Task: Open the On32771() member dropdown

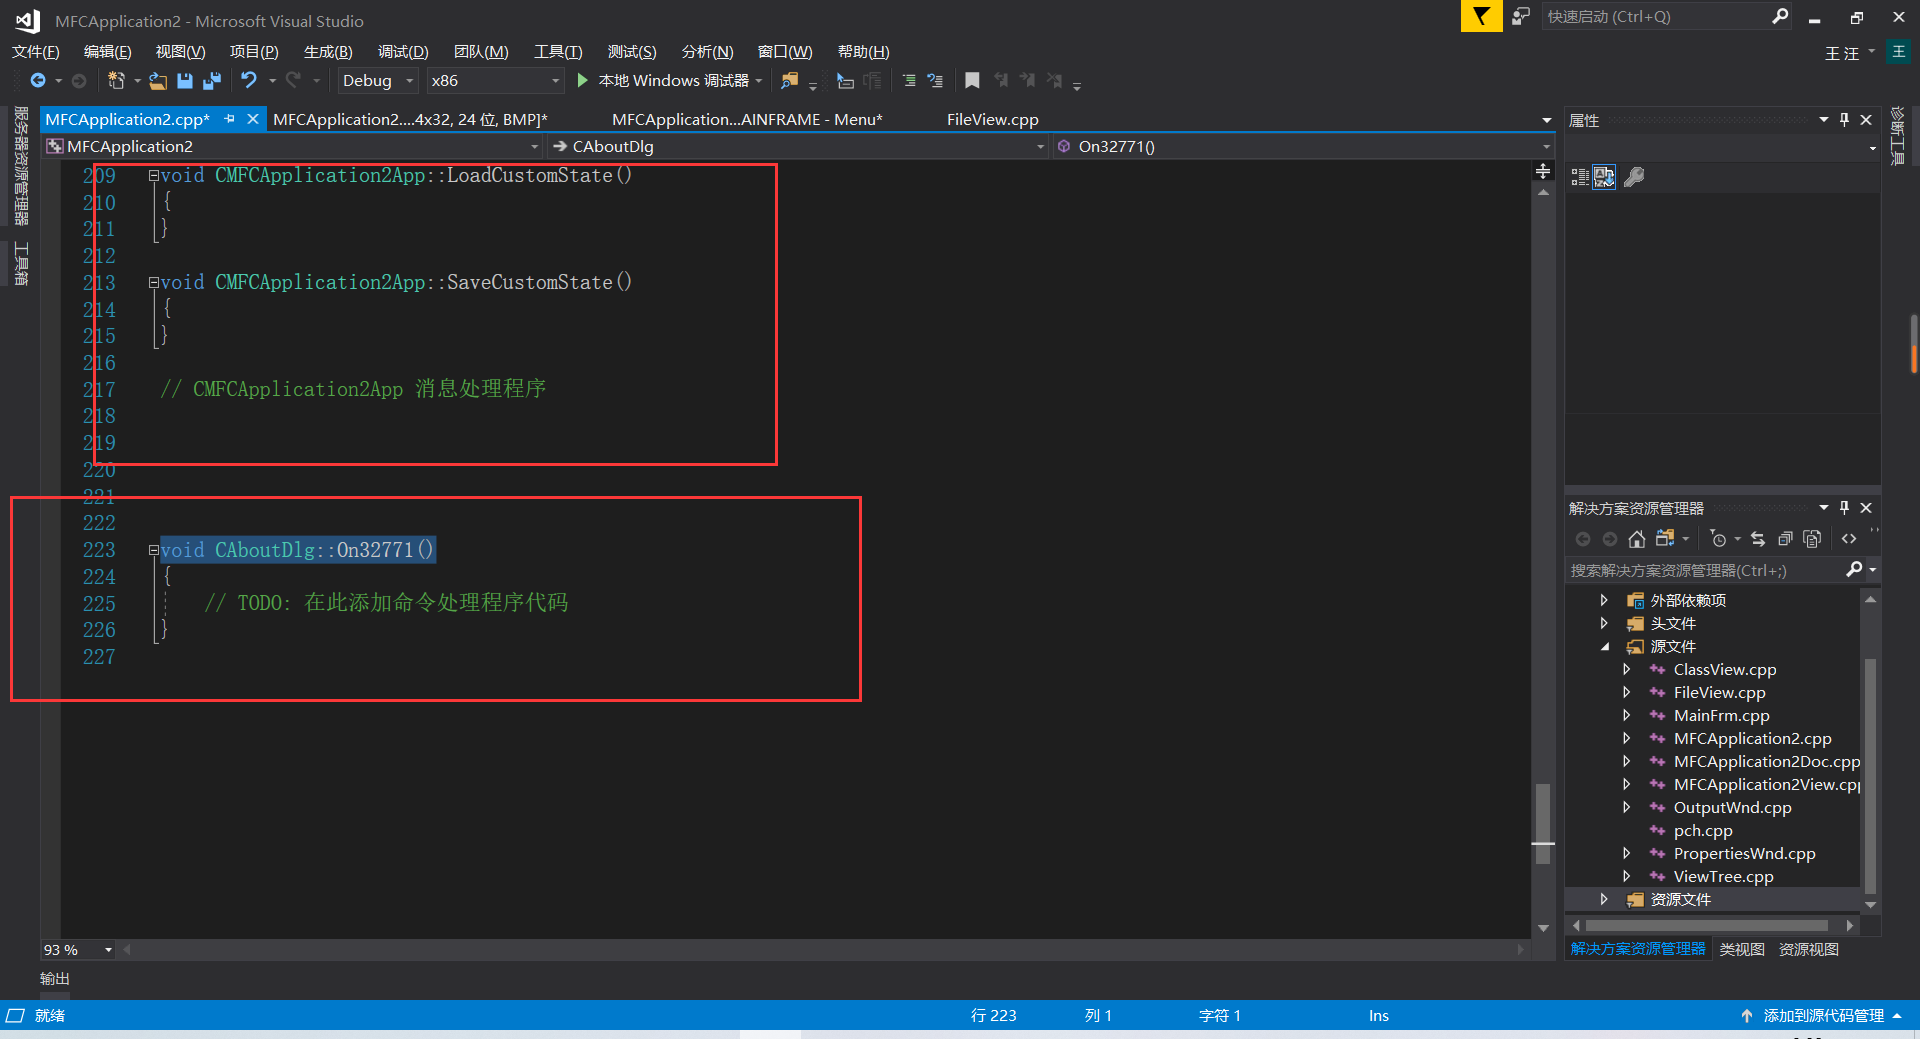Action: pyautogui.click(x=1304, y=147)
